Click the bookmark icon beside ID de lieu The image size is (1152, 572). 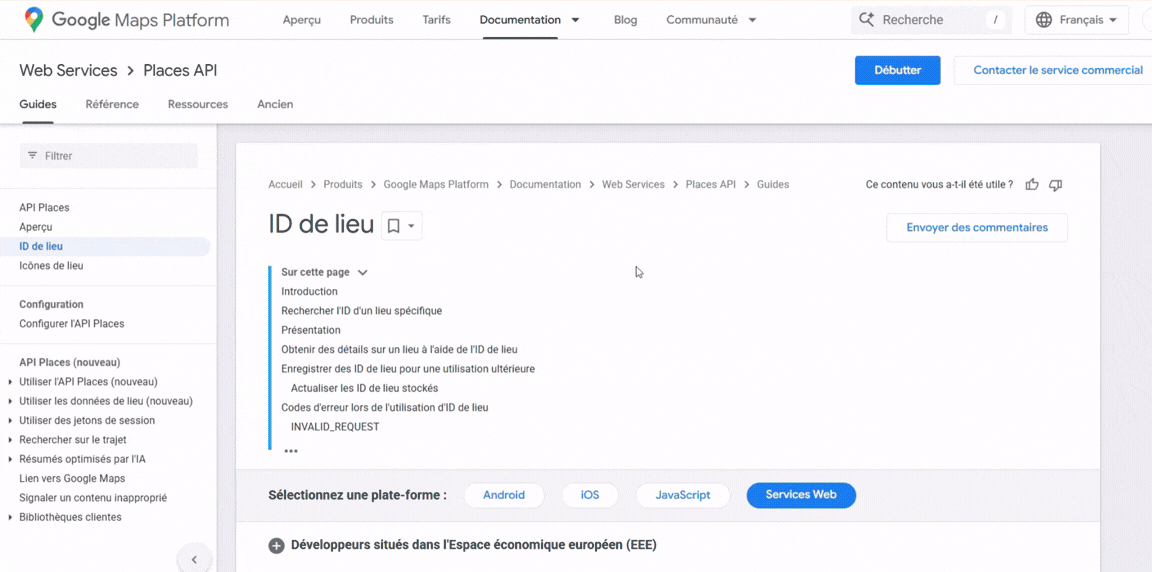point(394,226)
